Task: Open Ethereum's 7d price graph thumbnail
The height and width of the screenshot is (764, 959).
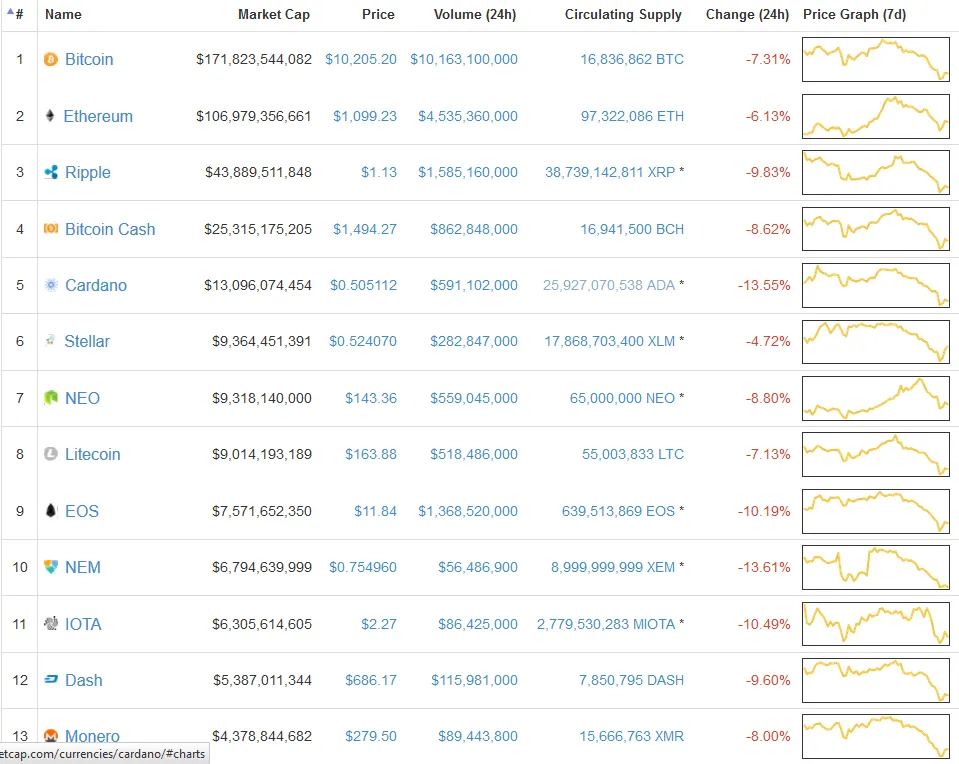Action: click(x=876, y=116)
